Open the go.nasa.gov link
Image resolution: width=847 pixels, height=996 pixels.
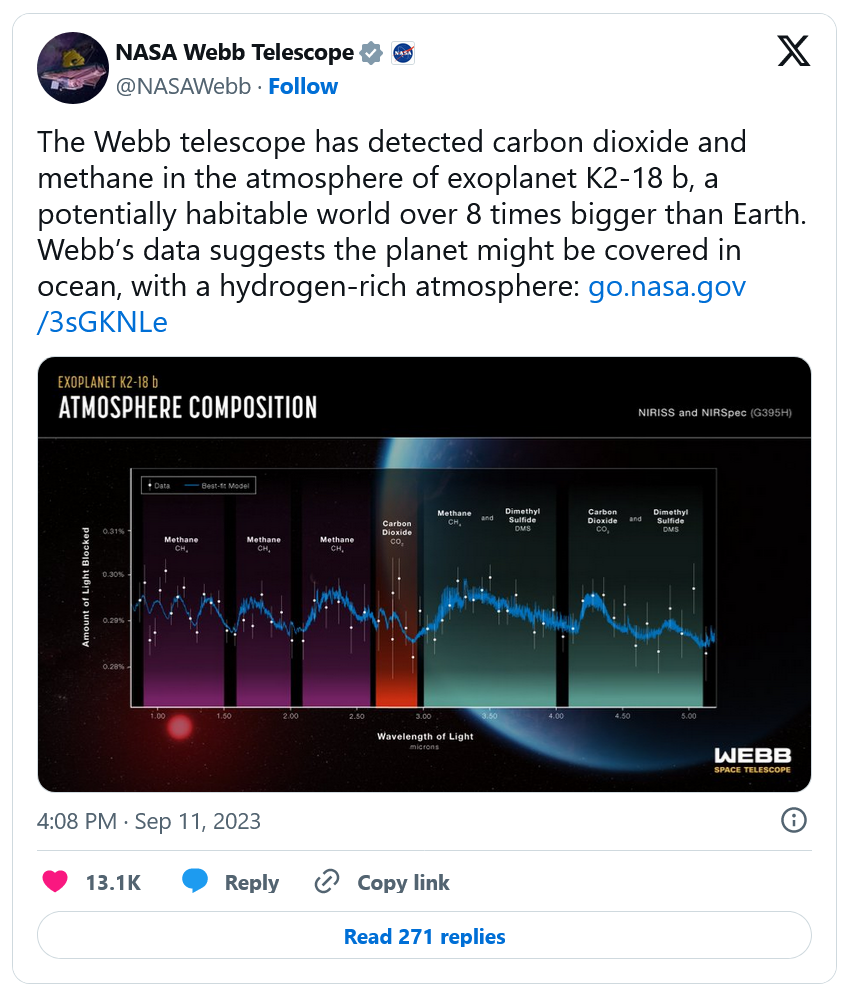tap(666, 287)
